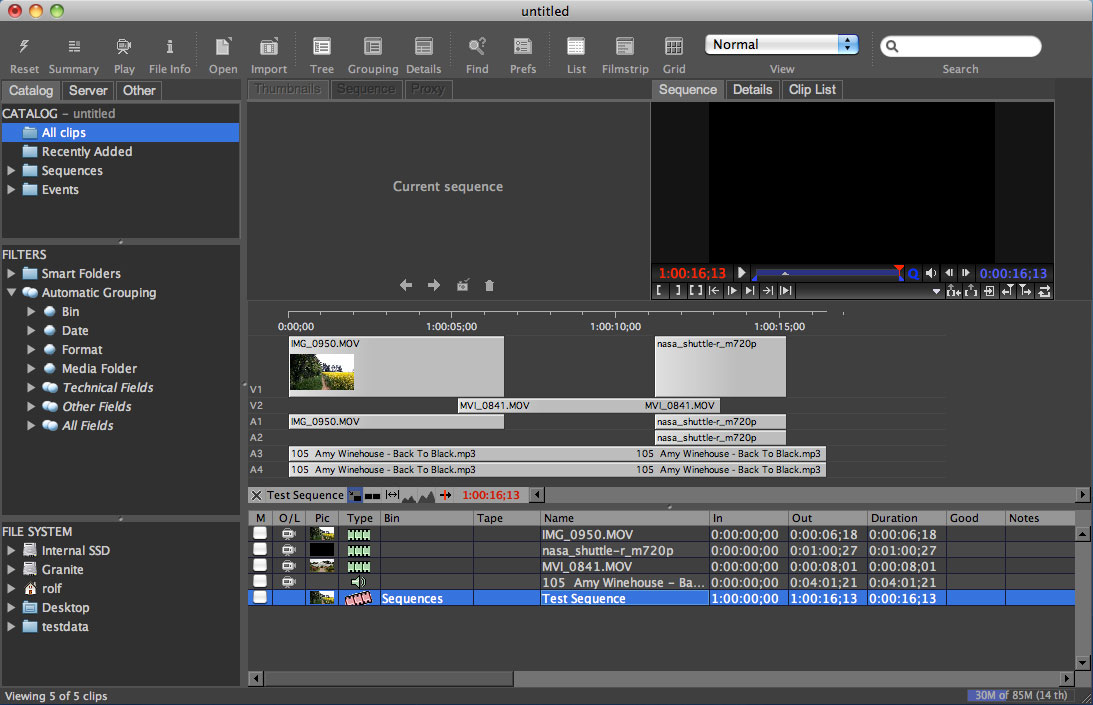Expand the Smart Folders filter
Image resolution: width=1093 pixels, height=705 pixels.
tap(11, 273)
